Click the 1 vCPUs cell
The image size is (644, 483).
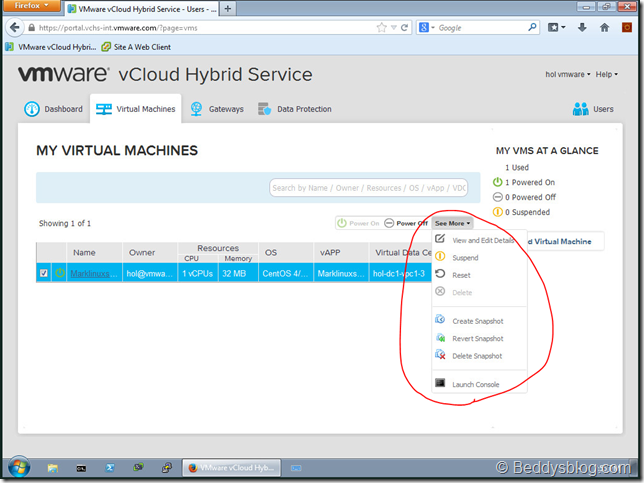pyautogui.click(x=198, y=274)
